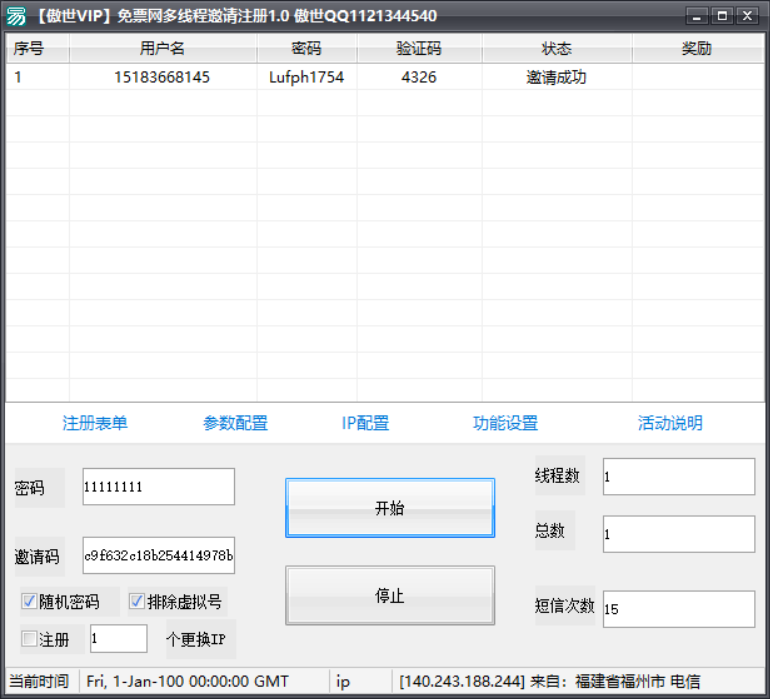Switch to the 参数配置 tab
This screenshot has width=770, height=699.
(x=235, y=423)
